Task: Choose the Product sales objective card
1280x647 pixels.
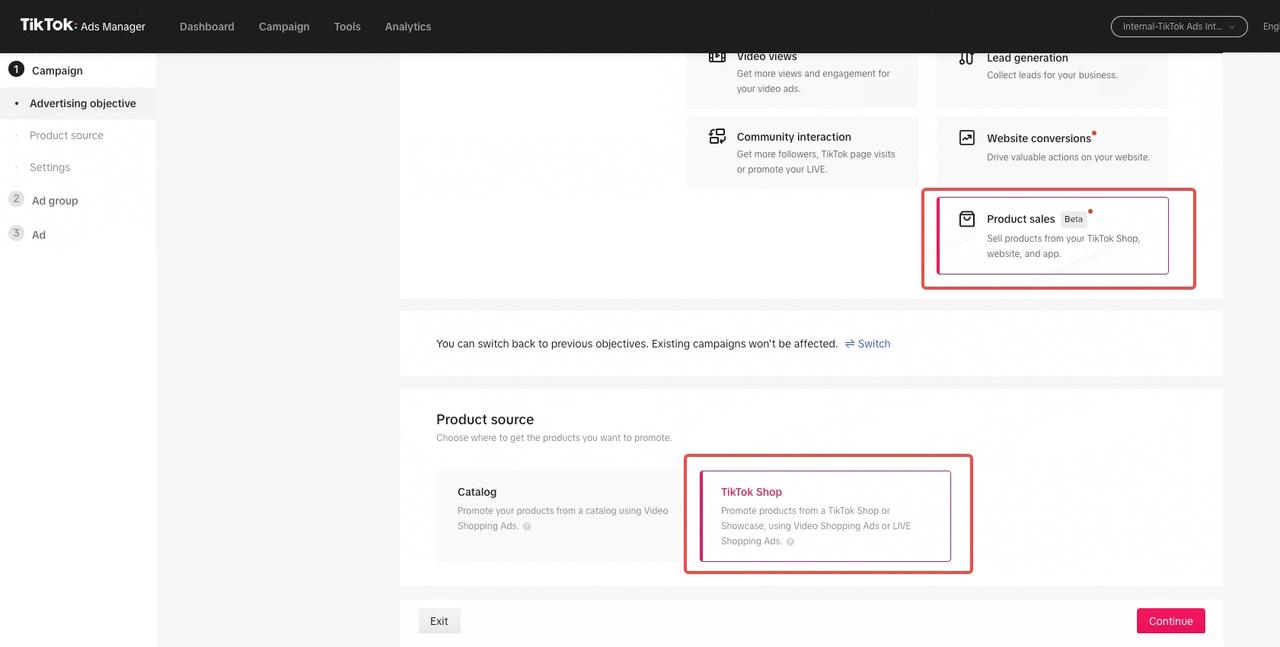Action: pyautogui.click(x=1052, y=235)
